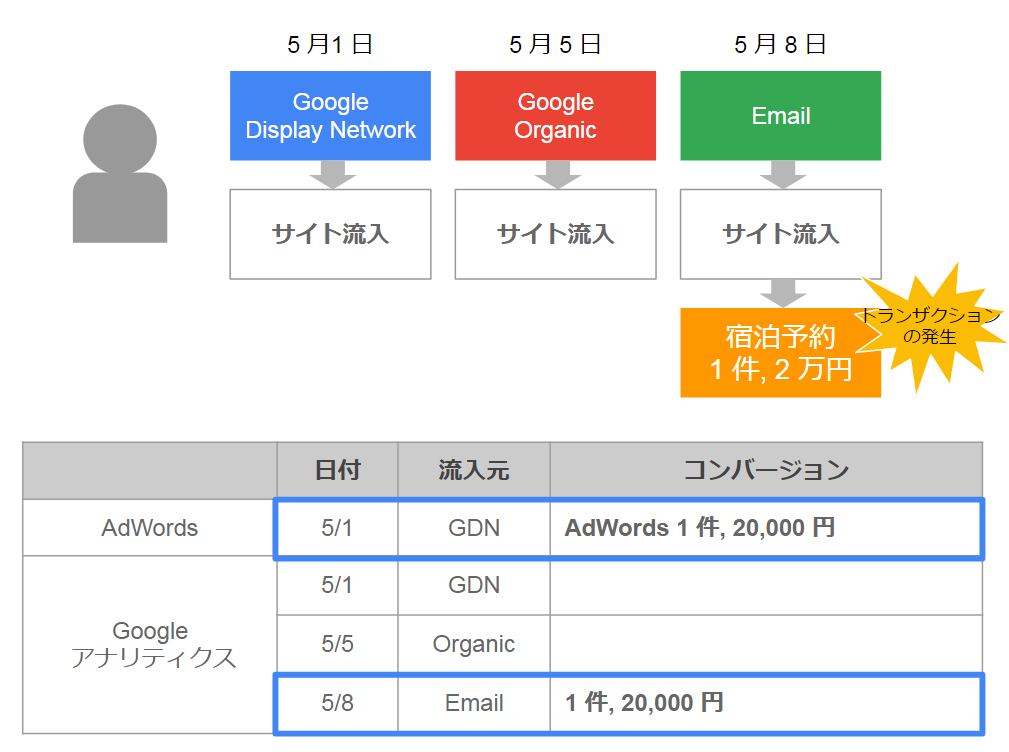Click GDN cell in Google Analytics rows
The image size is (1009, 752).
click(x=474, y=585)
